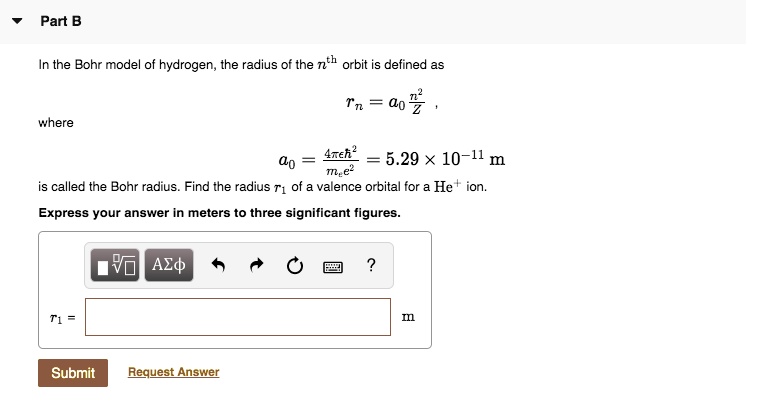Collapse Part B disclosure triangle
The height and width of the screenshot is (410, 763).
point(17,21)
